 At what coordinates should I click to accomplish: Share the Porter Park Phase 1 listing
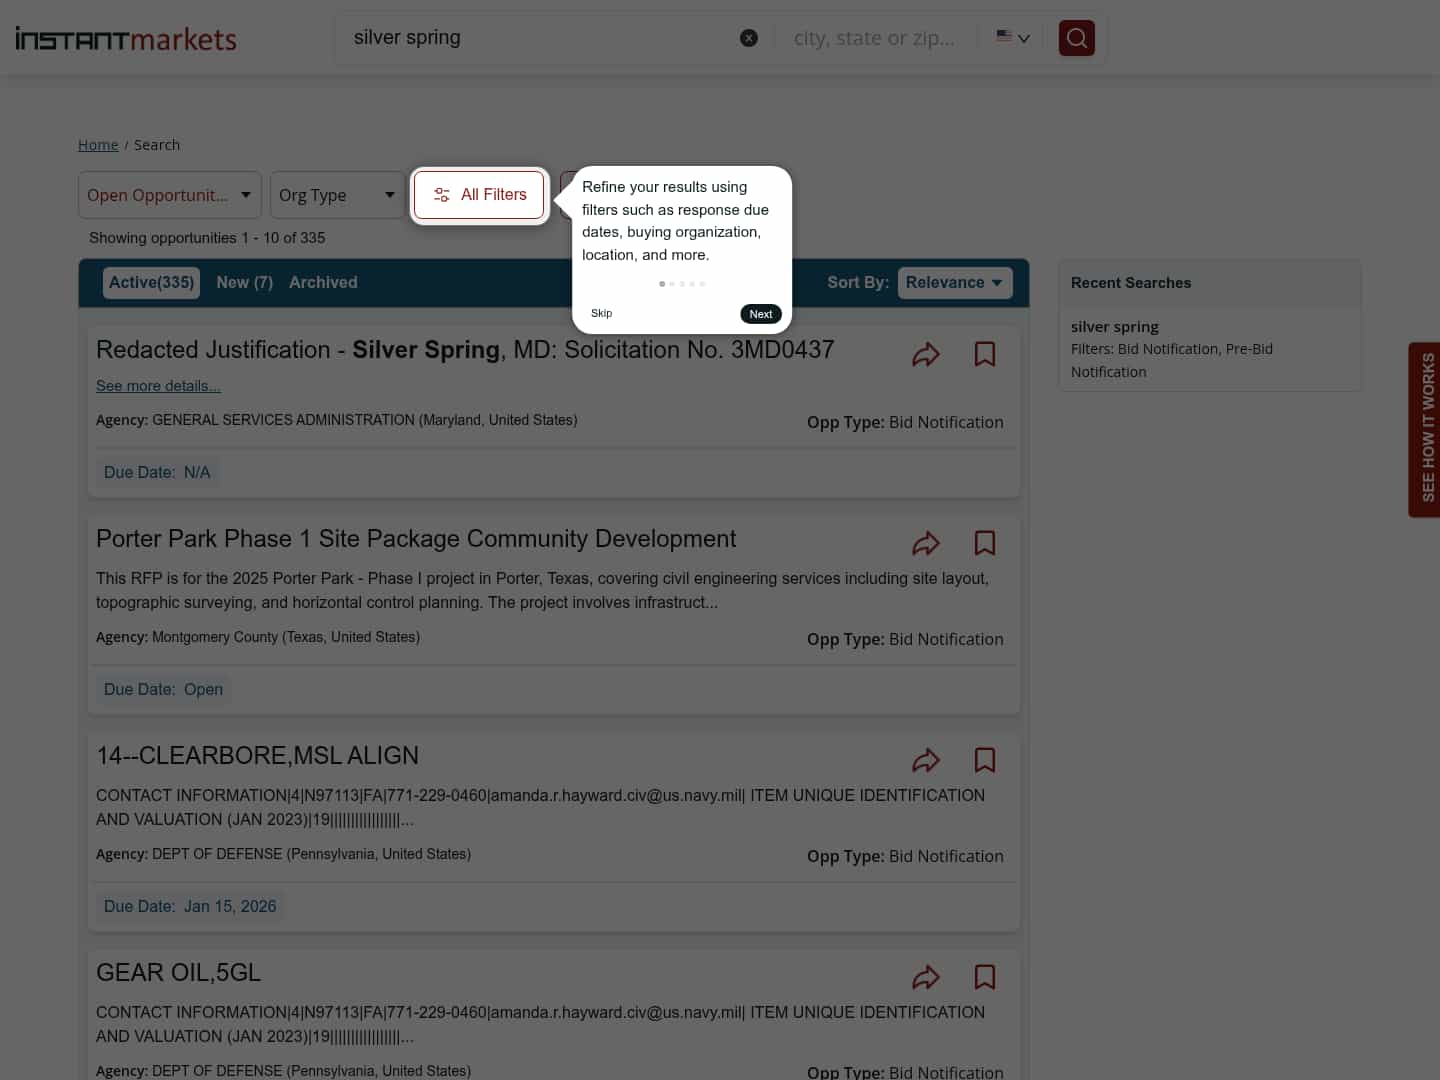point(925,543)
